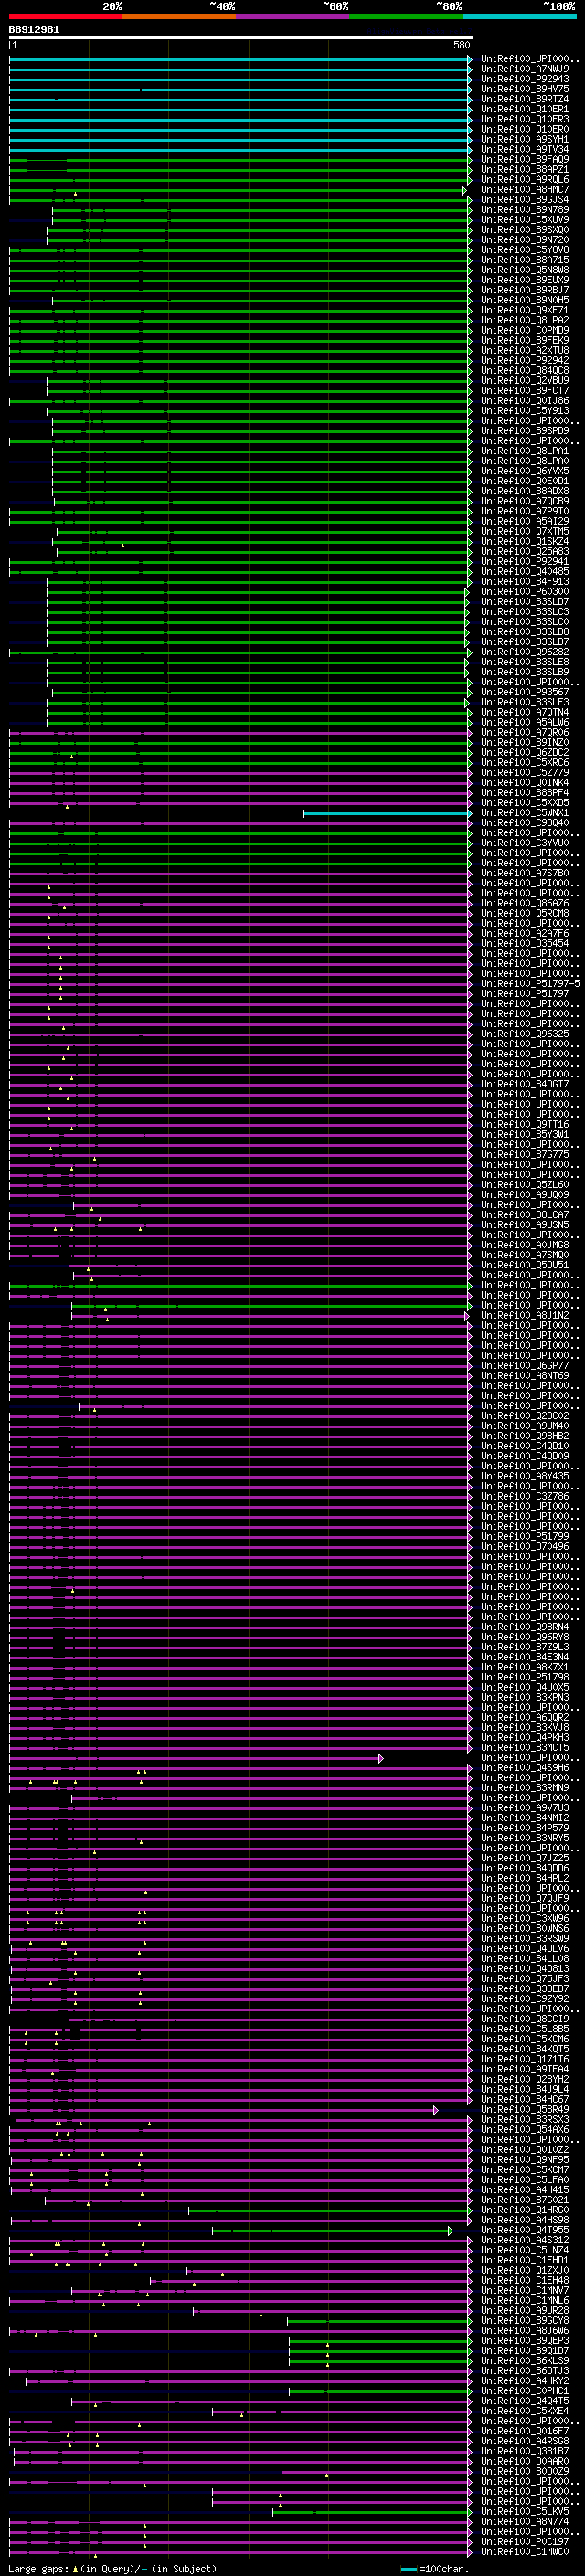Select the UniRef100_B9GJS4 label
Viewport: 585px width, 2576px height.
click(x=525, y=199)
